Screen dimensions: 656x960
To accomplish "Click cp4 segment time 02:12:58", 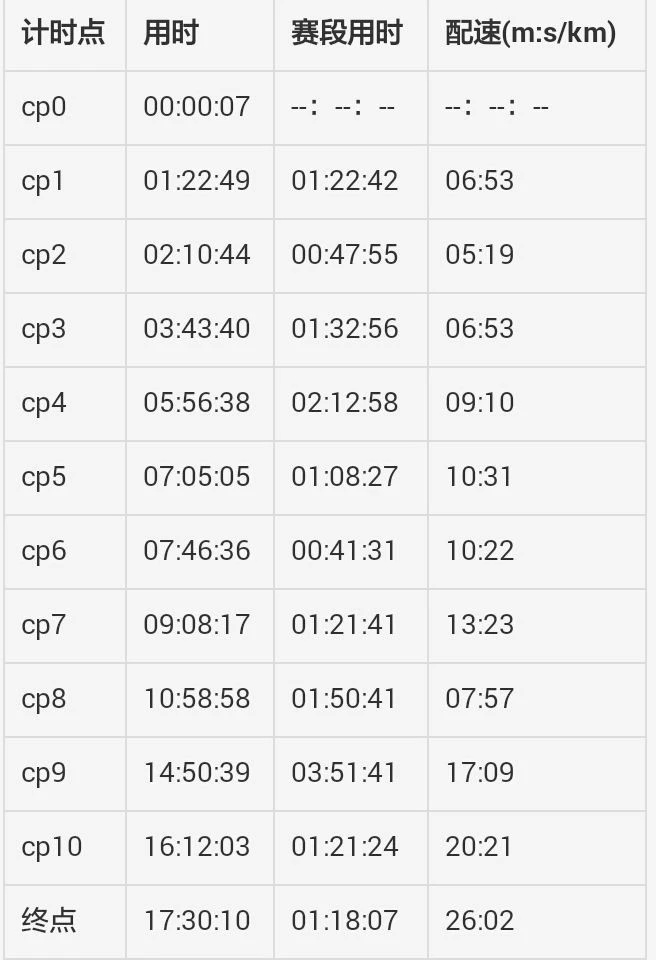I will (344, 403).
